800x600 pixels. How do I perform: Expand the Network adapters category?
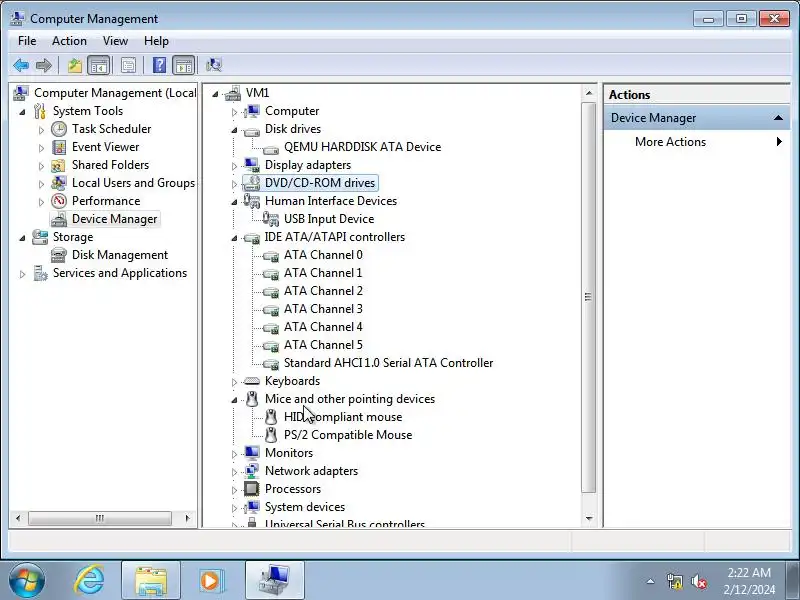coord(234,472)
